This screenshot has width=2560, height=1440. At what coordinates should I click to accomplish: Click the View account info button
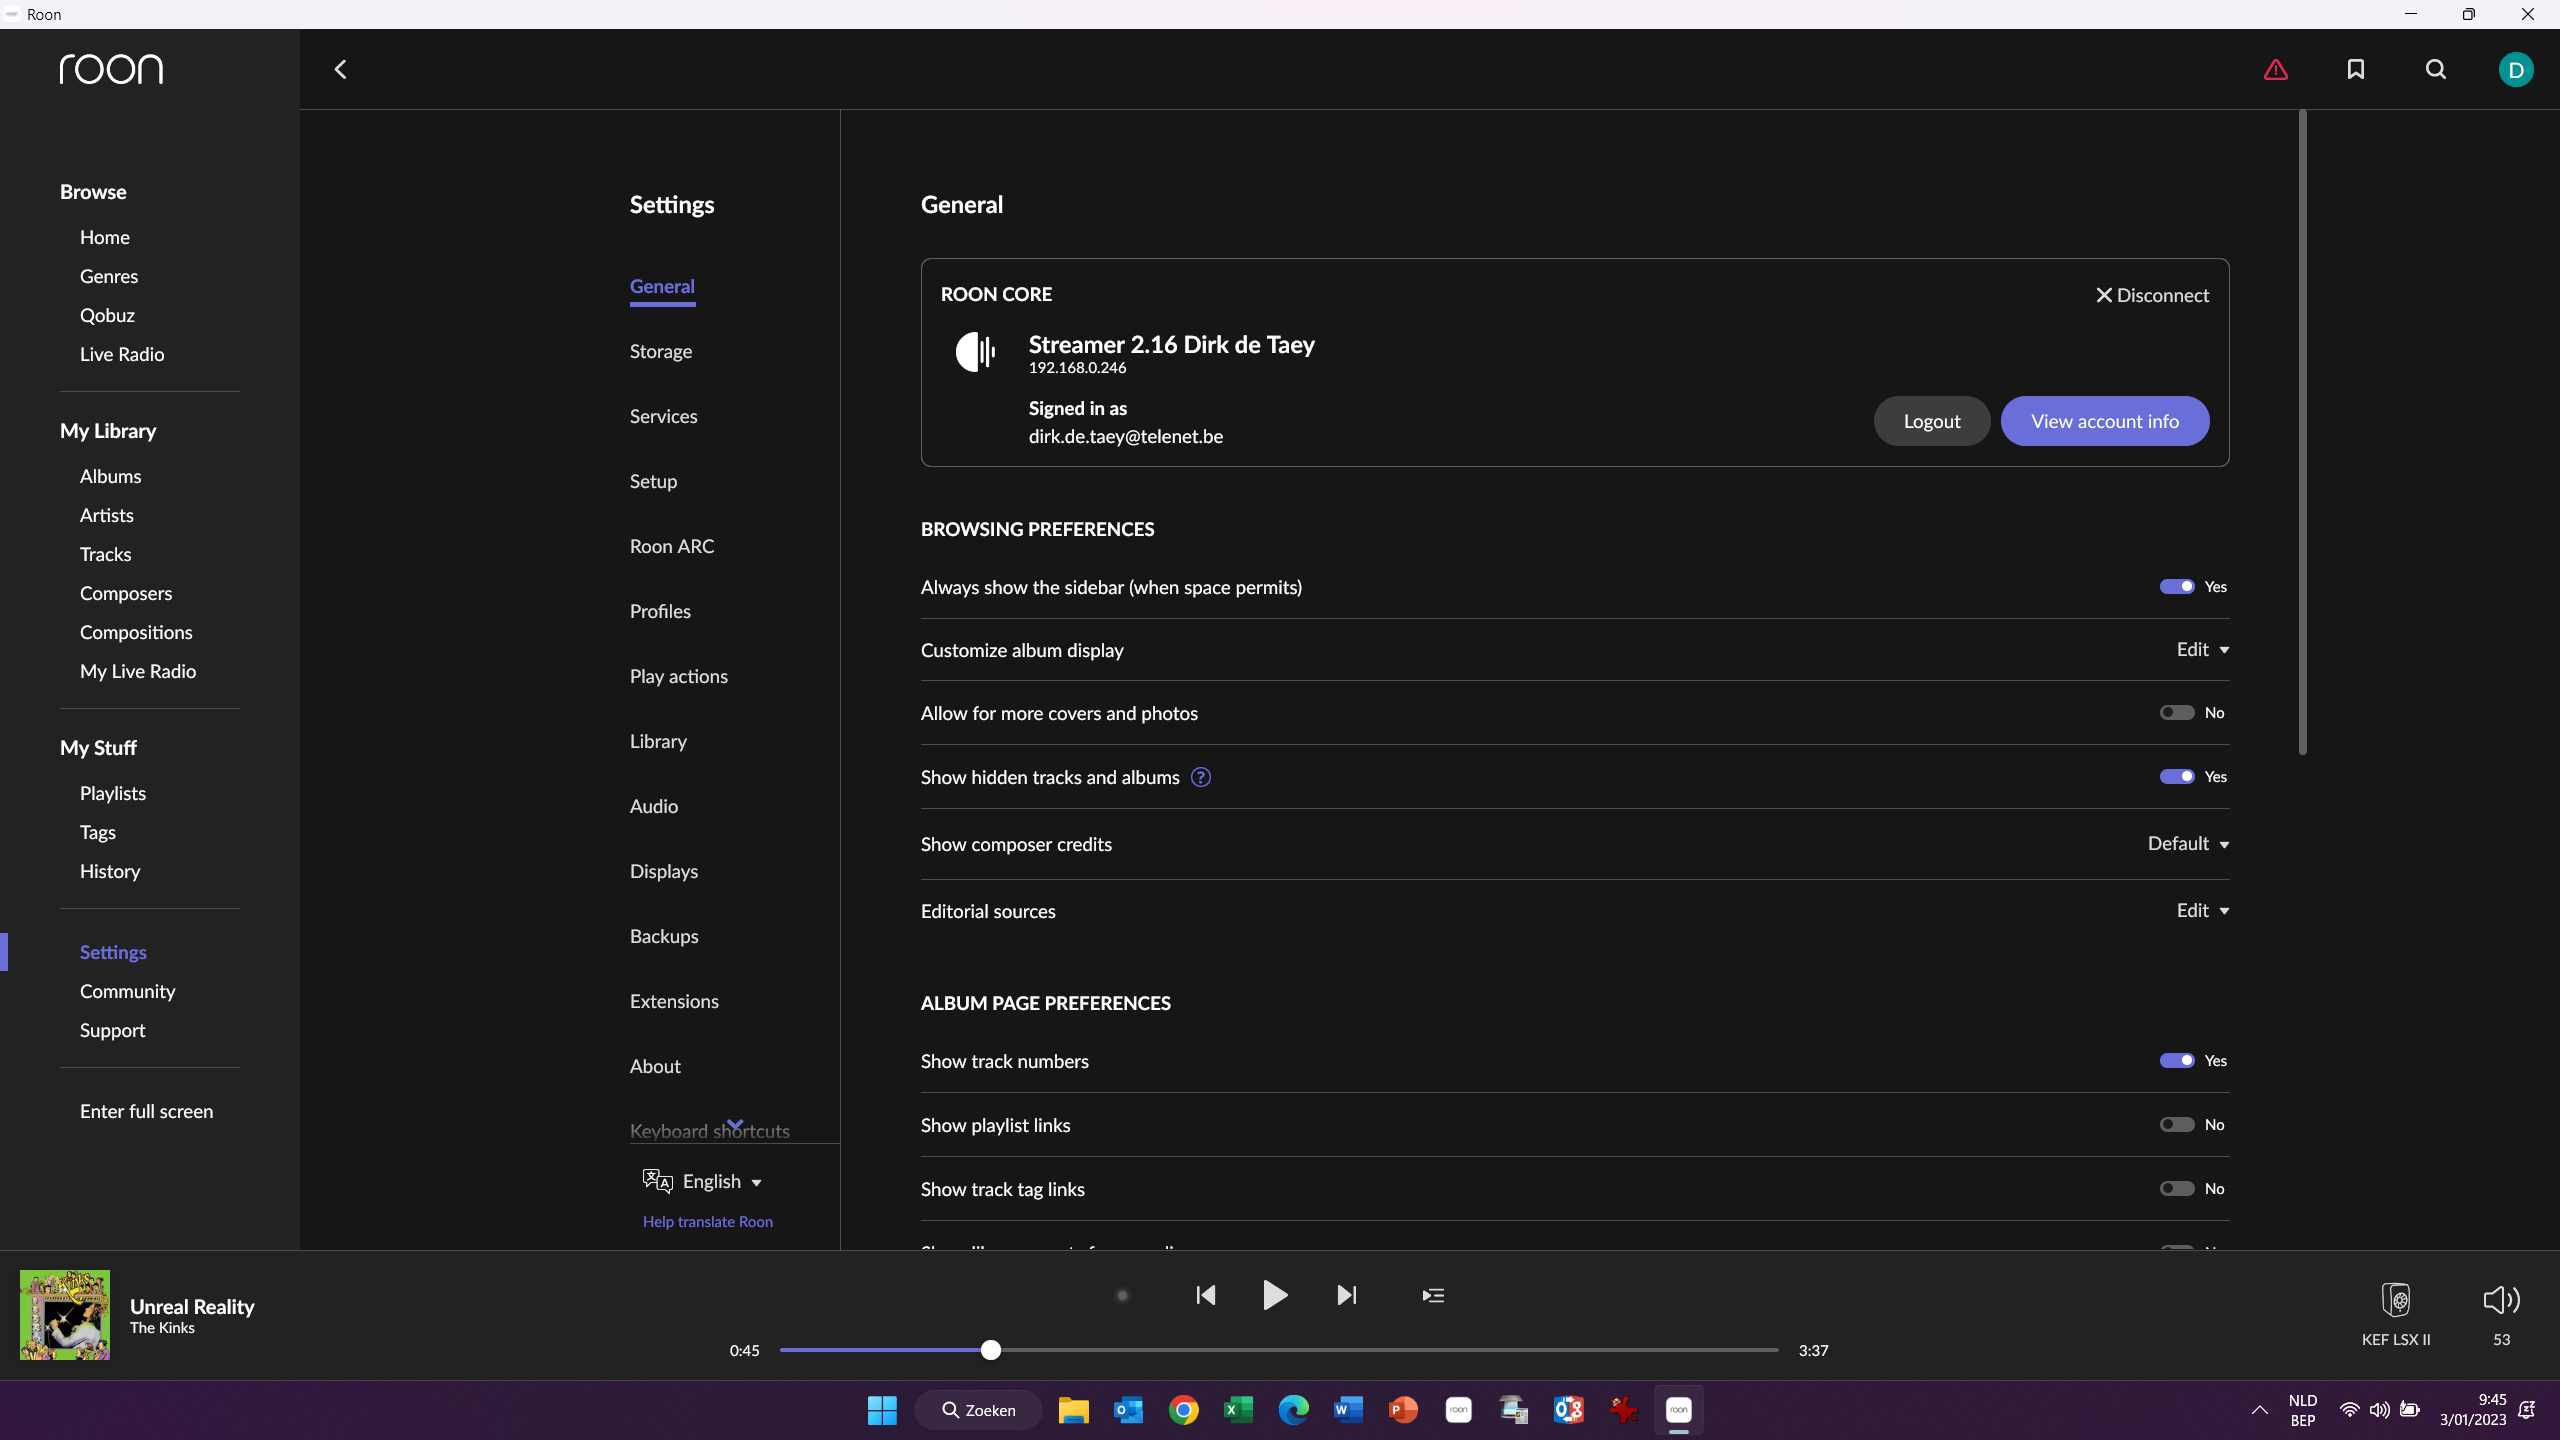[2104, 421]
